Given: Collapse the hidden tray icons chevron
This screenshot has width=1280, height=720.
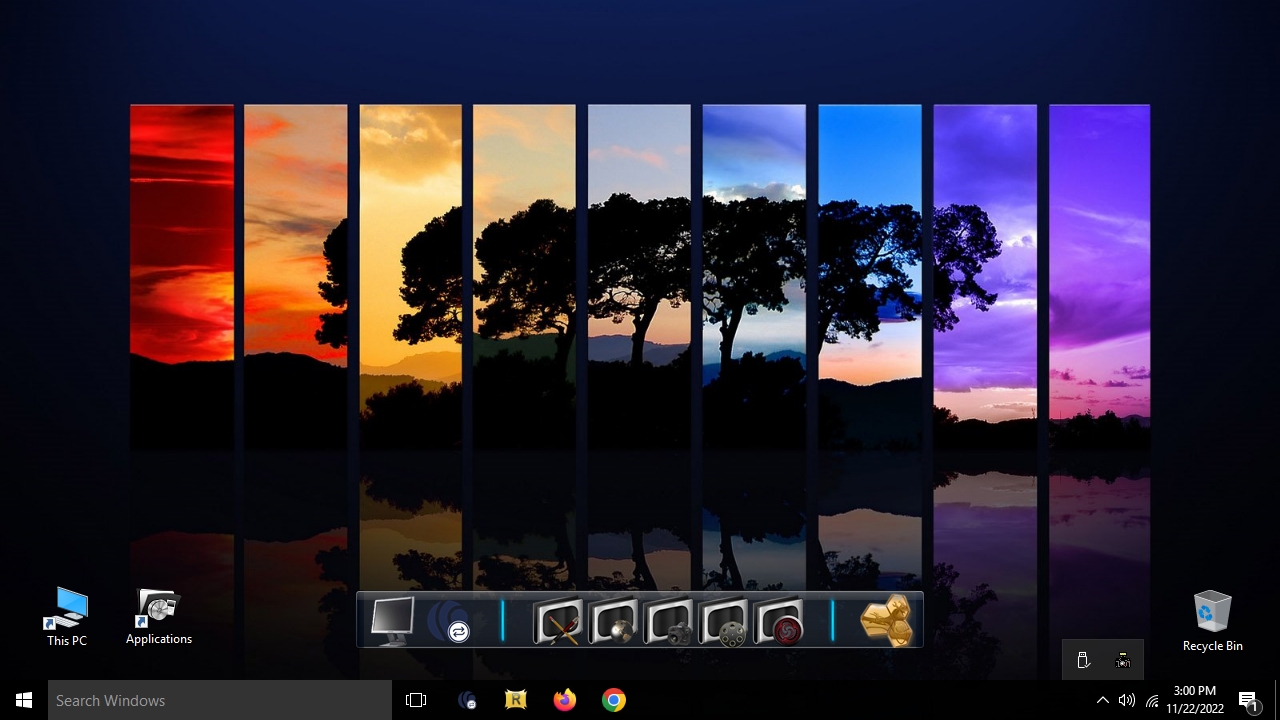Looking at the screenshot, I should pyautogui.click(x=1102, y=700).
